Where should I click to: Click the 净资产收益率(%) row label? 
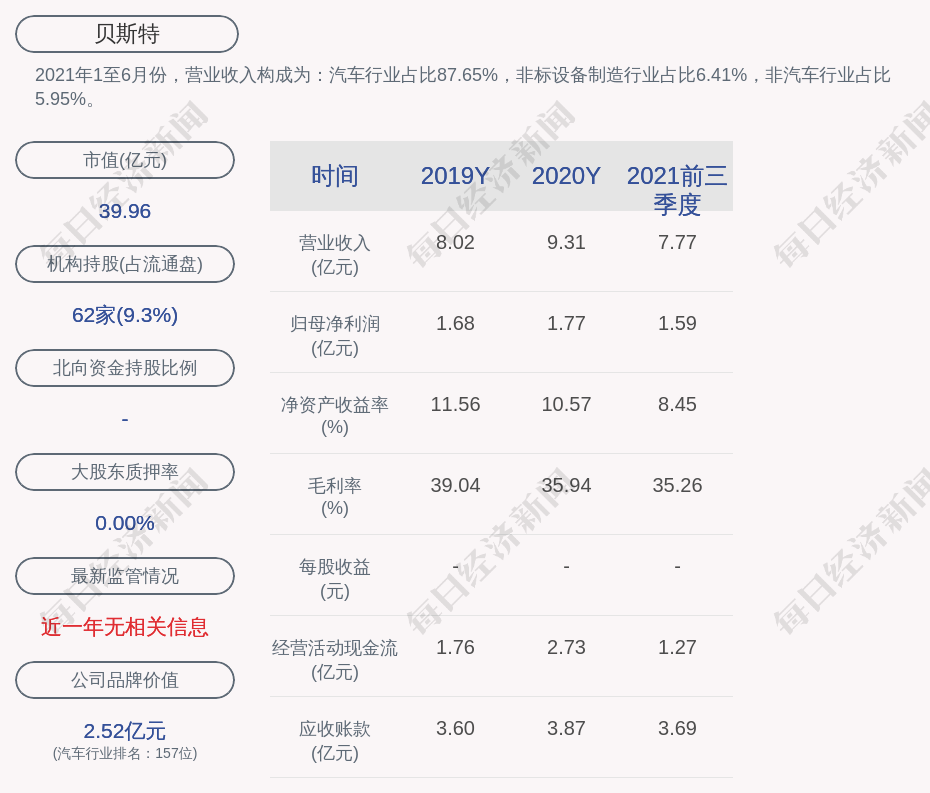point(335,416)
